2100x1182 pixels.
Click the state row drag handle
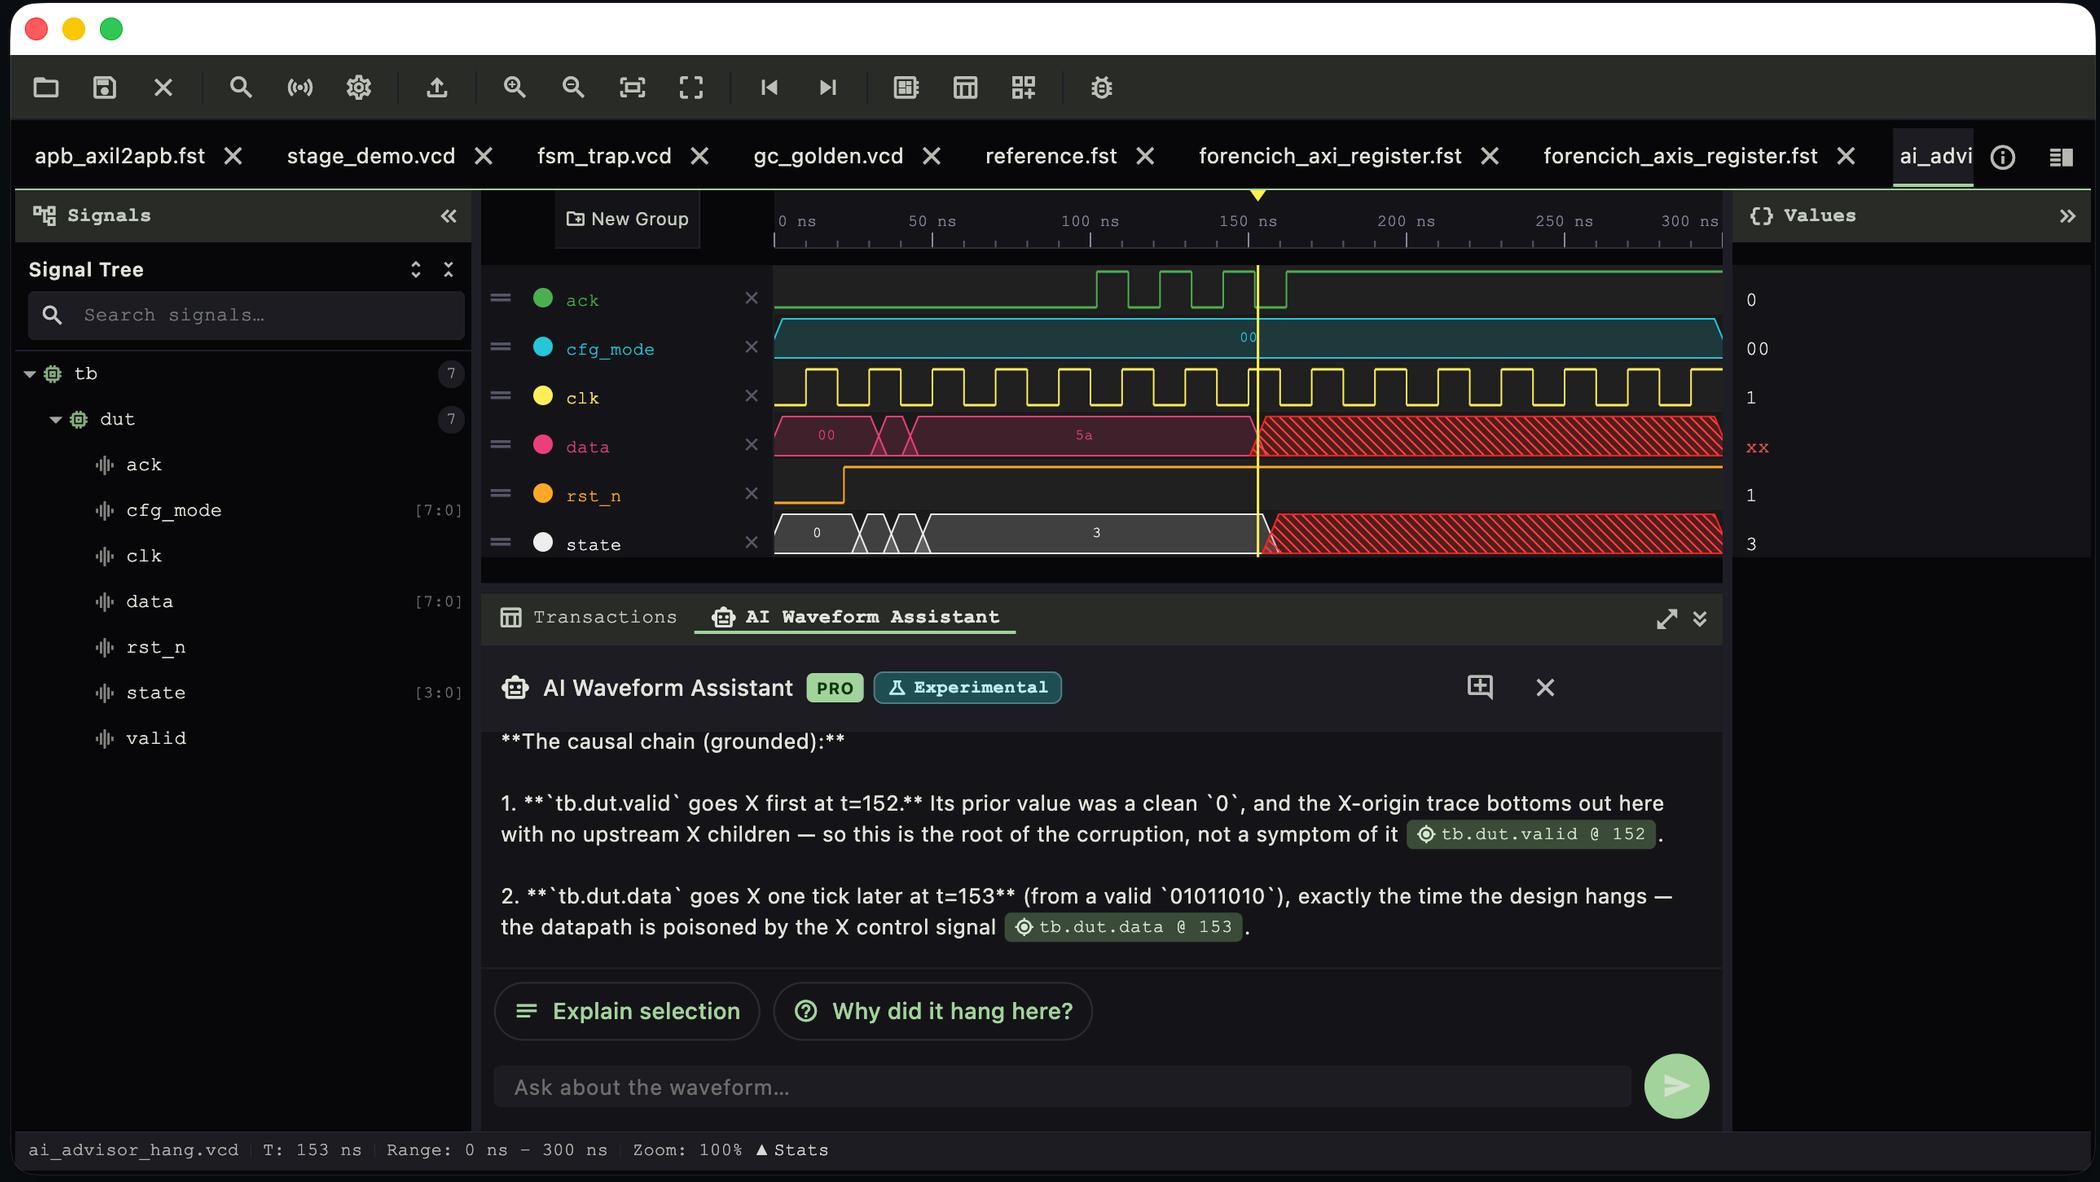point(501,543)
